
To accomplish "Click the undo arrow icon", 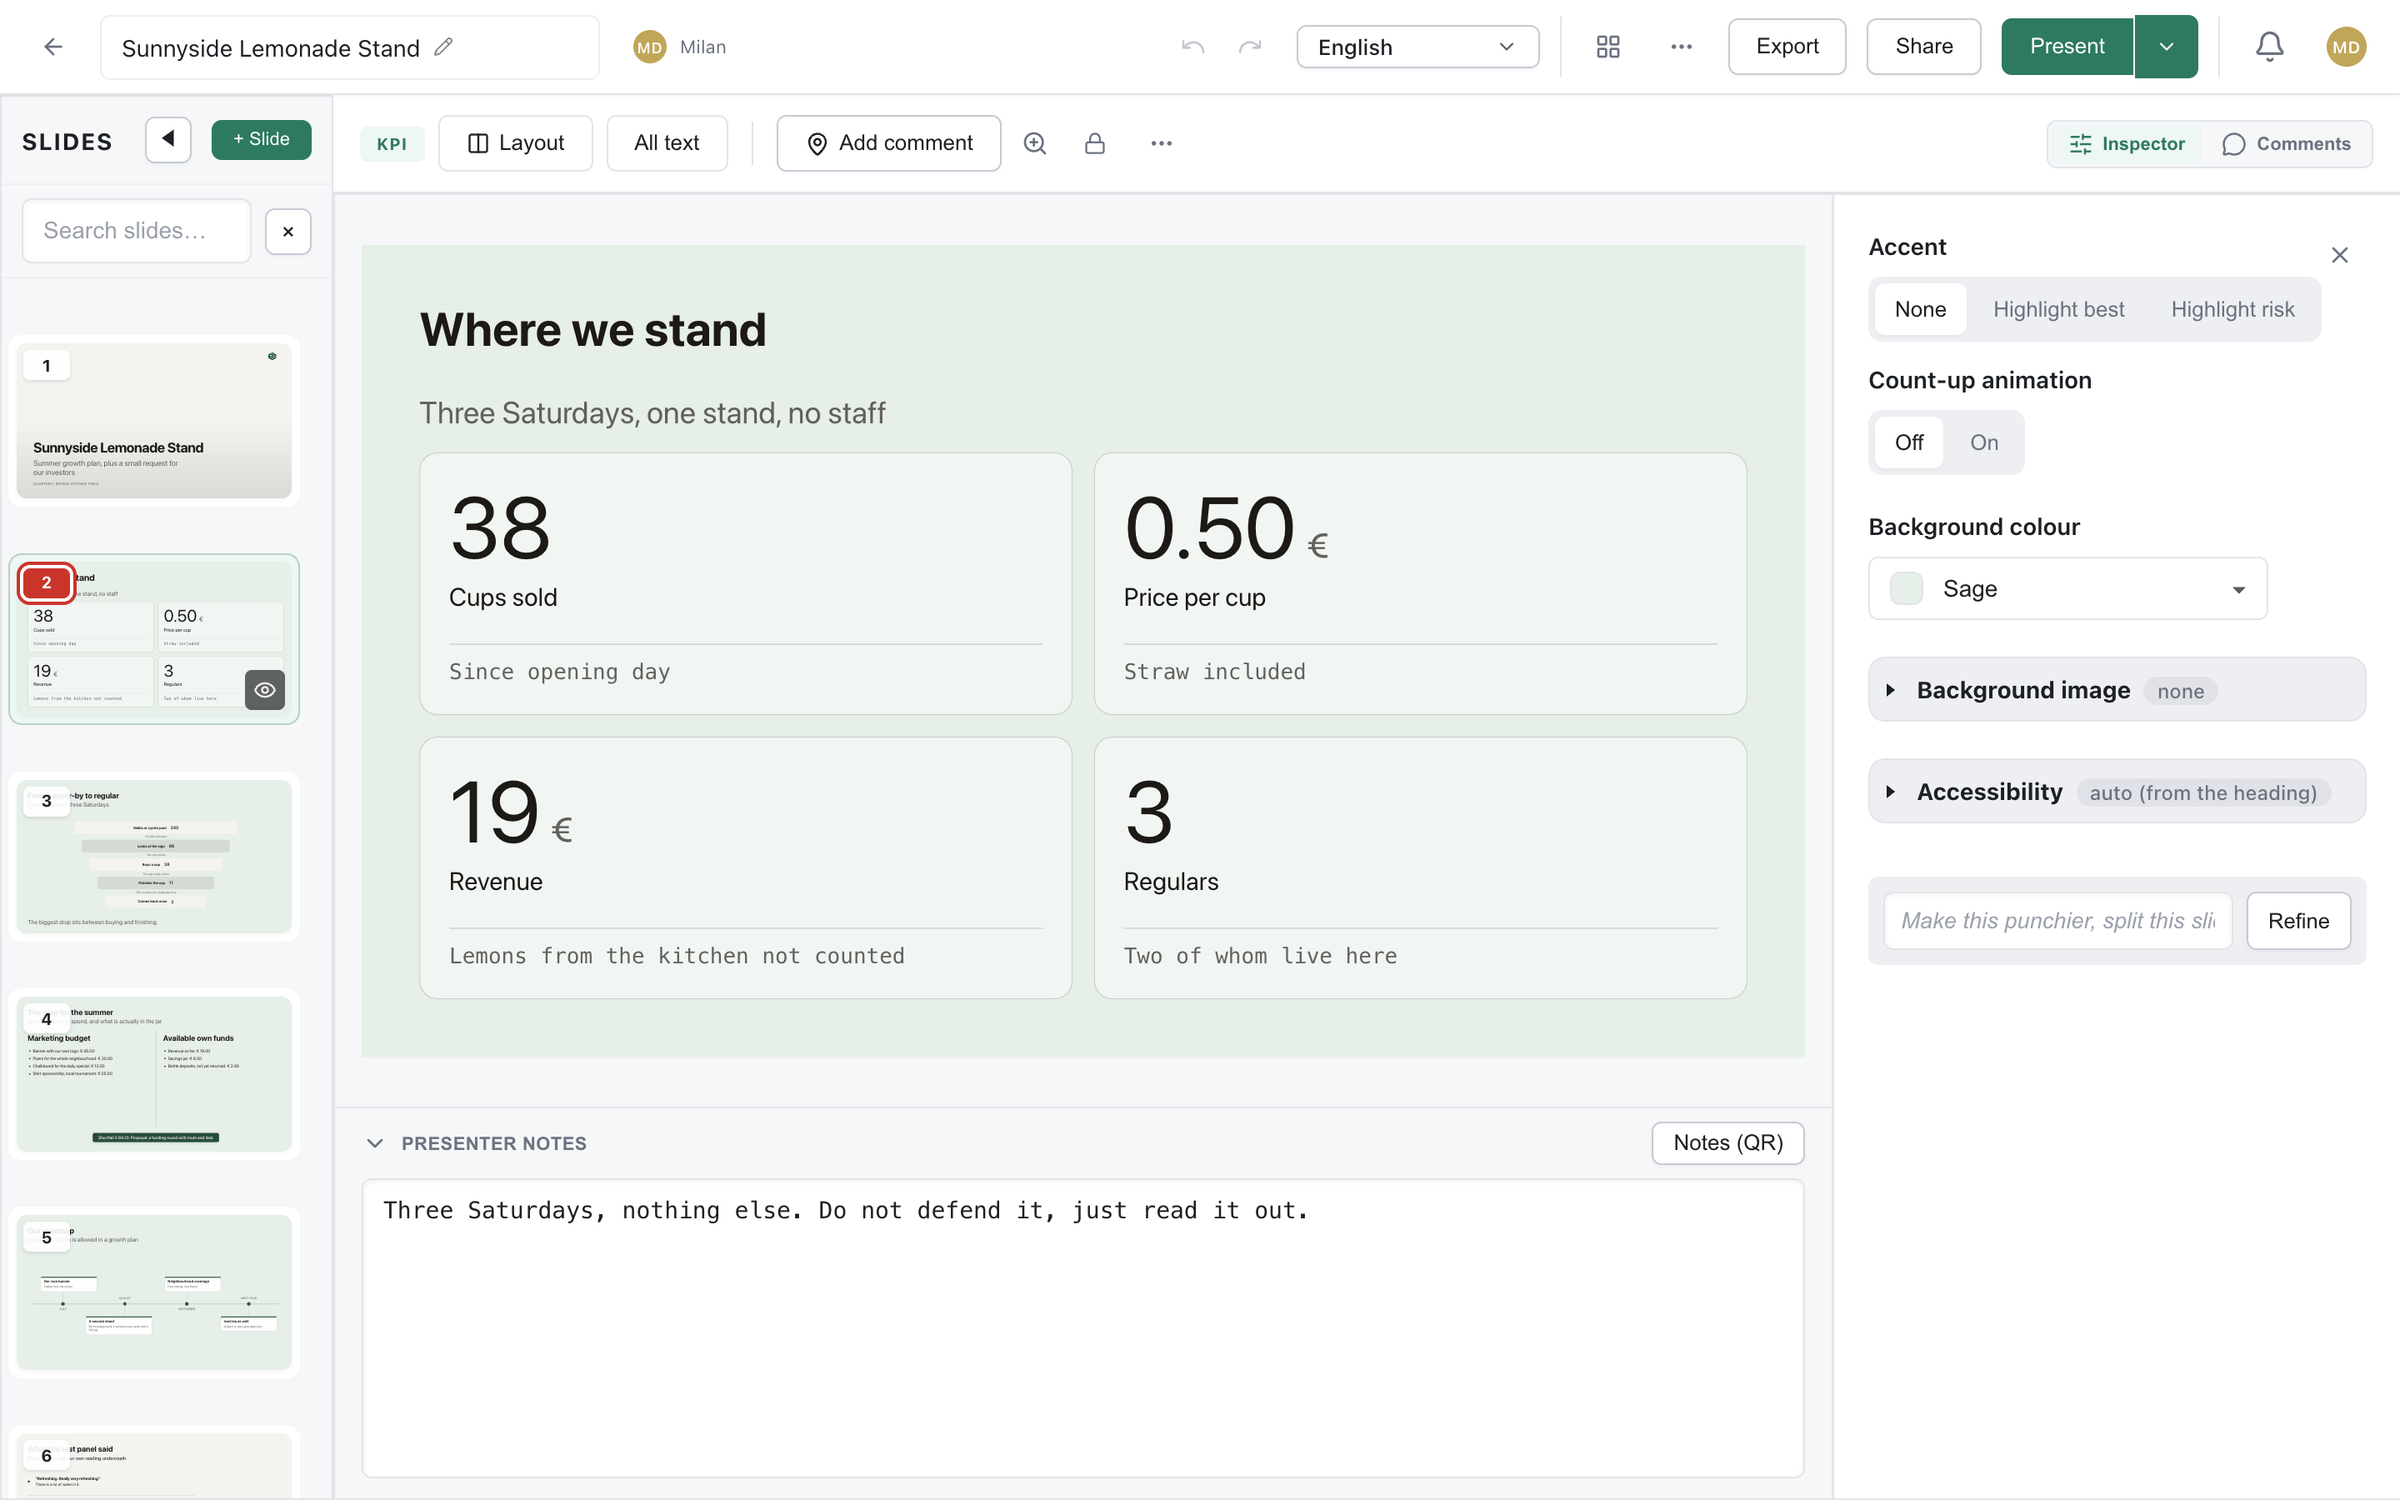I will 1192,47.
